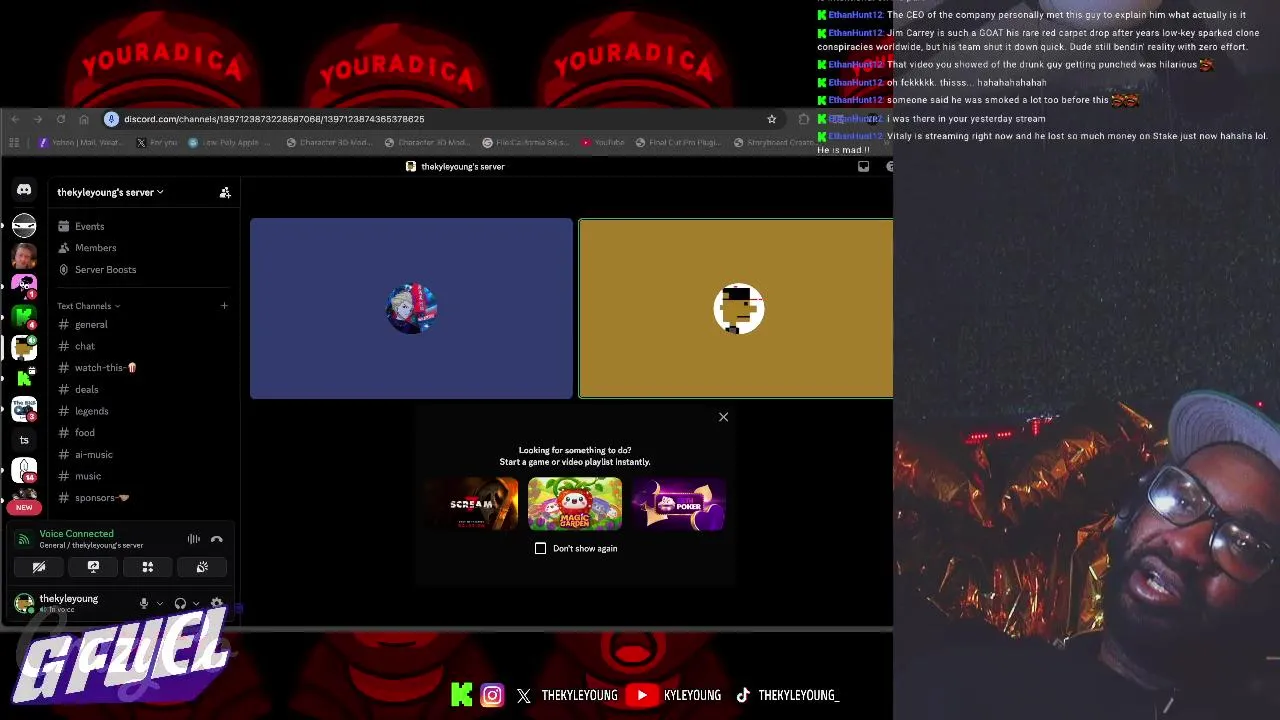Open the white feather server icon

24,470
